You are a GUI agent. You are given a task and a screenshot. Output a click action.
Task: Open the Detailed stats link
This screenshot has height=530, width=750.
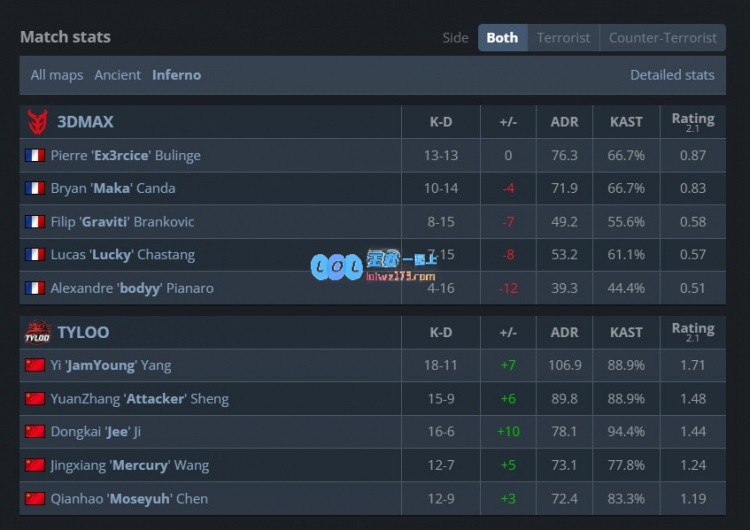(672, 75)
